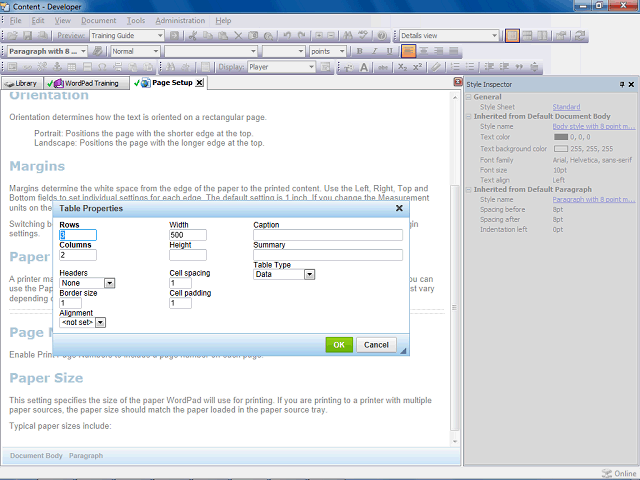
Task: Open the Display Player dropdown
Action: click(x=282, y=67)
